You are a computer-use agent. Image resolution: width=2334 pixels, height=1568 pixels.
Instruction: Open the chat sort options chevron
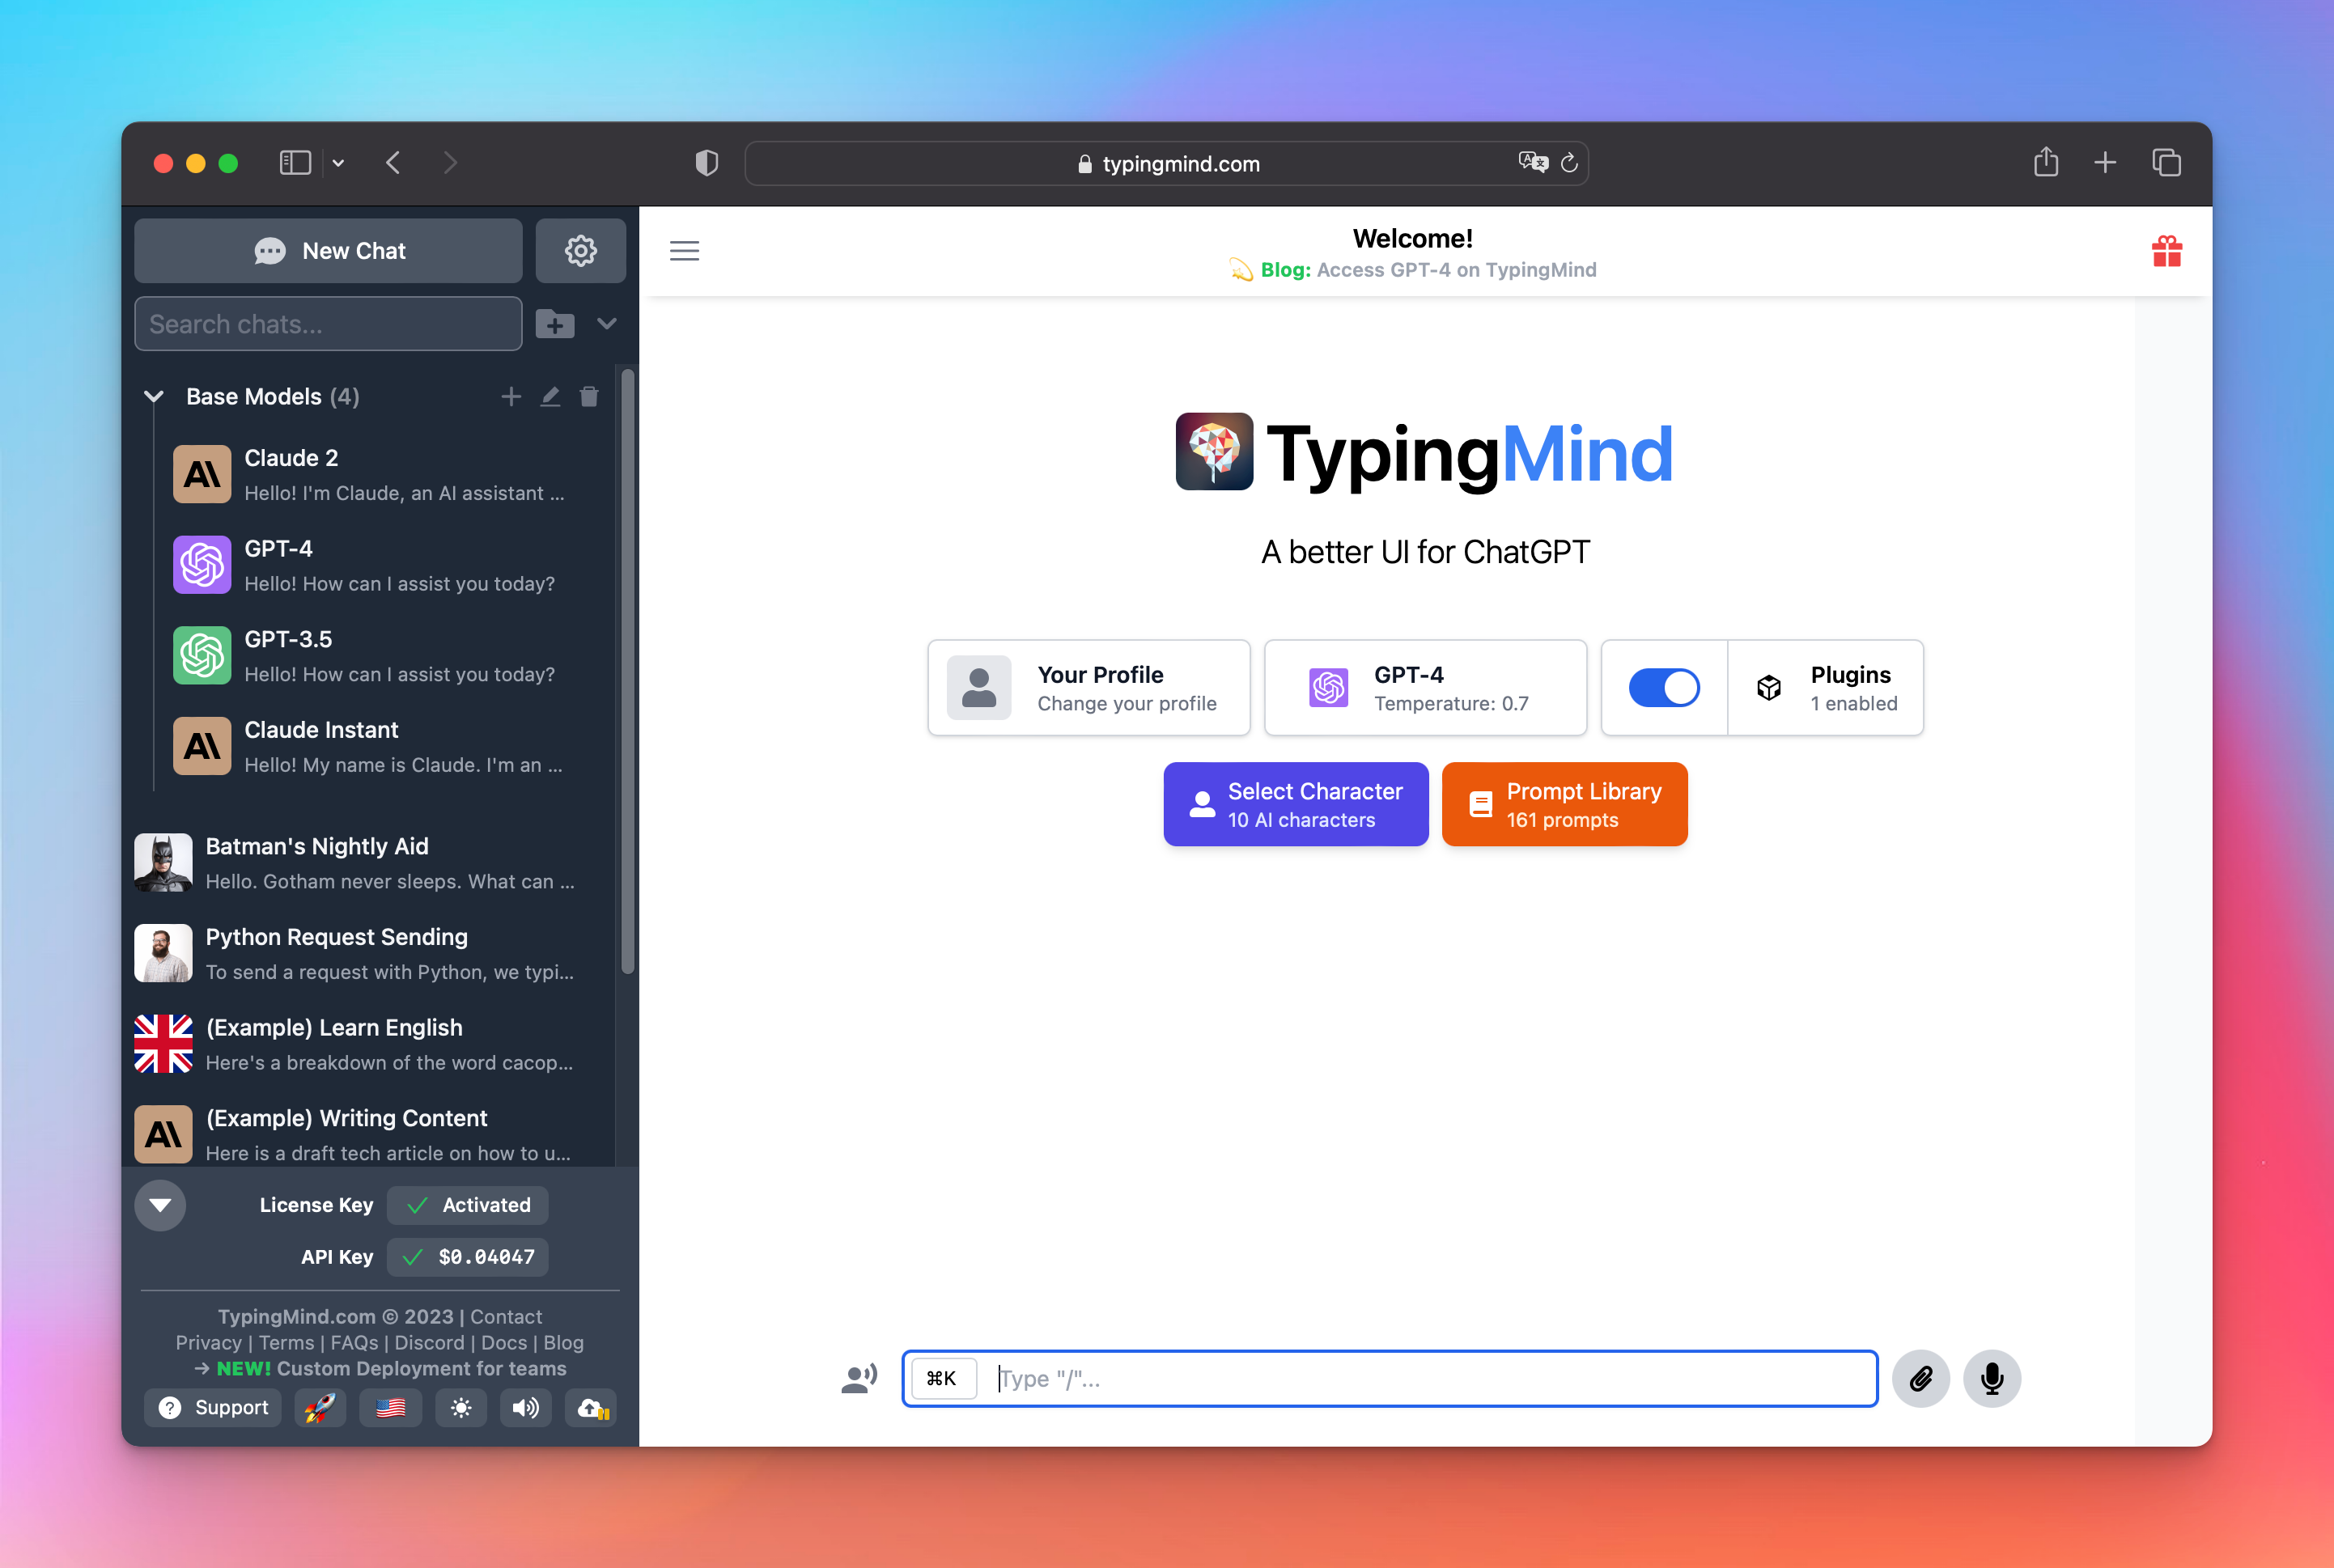tap(608, 323)
